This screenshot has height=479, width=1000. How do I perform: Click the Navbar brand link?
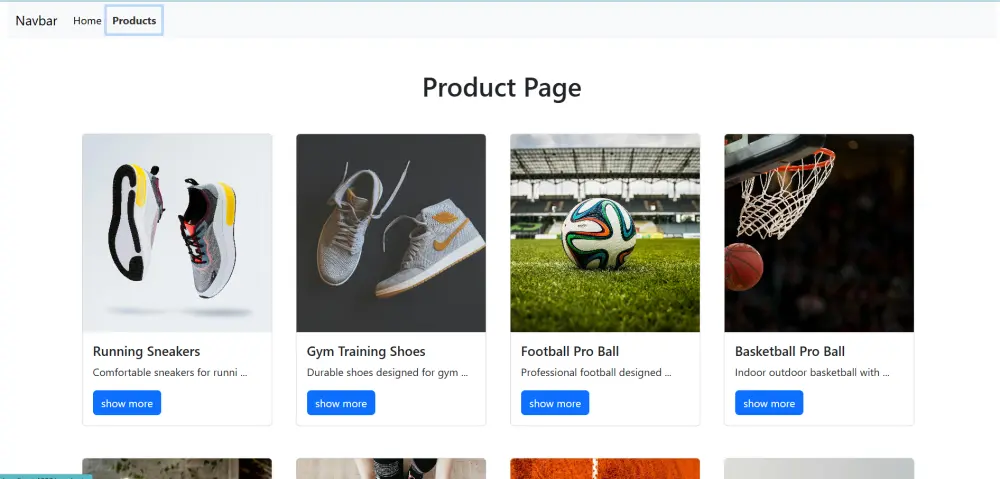click(36, 20)
